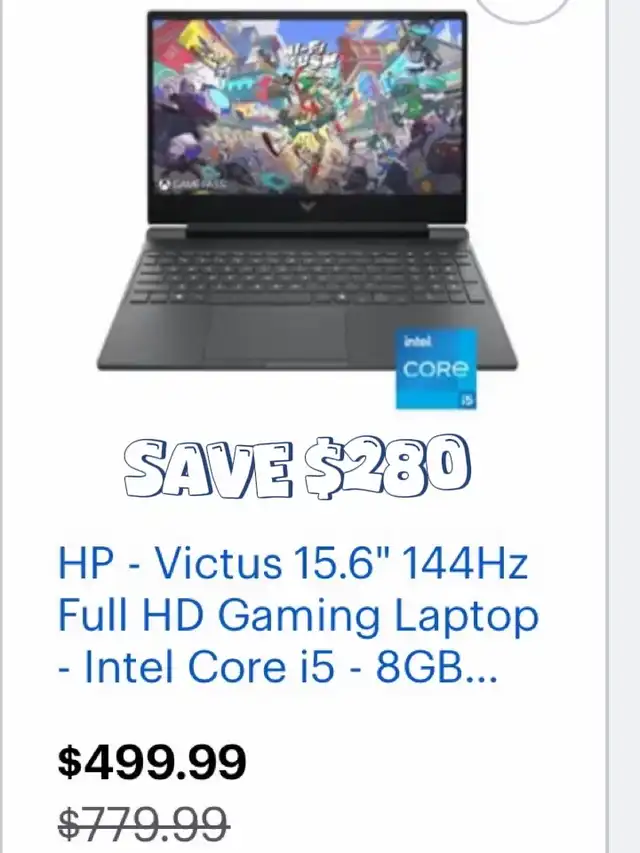Click the gray strip along the right edge
The image size is (640, 853).
(624, 426)
